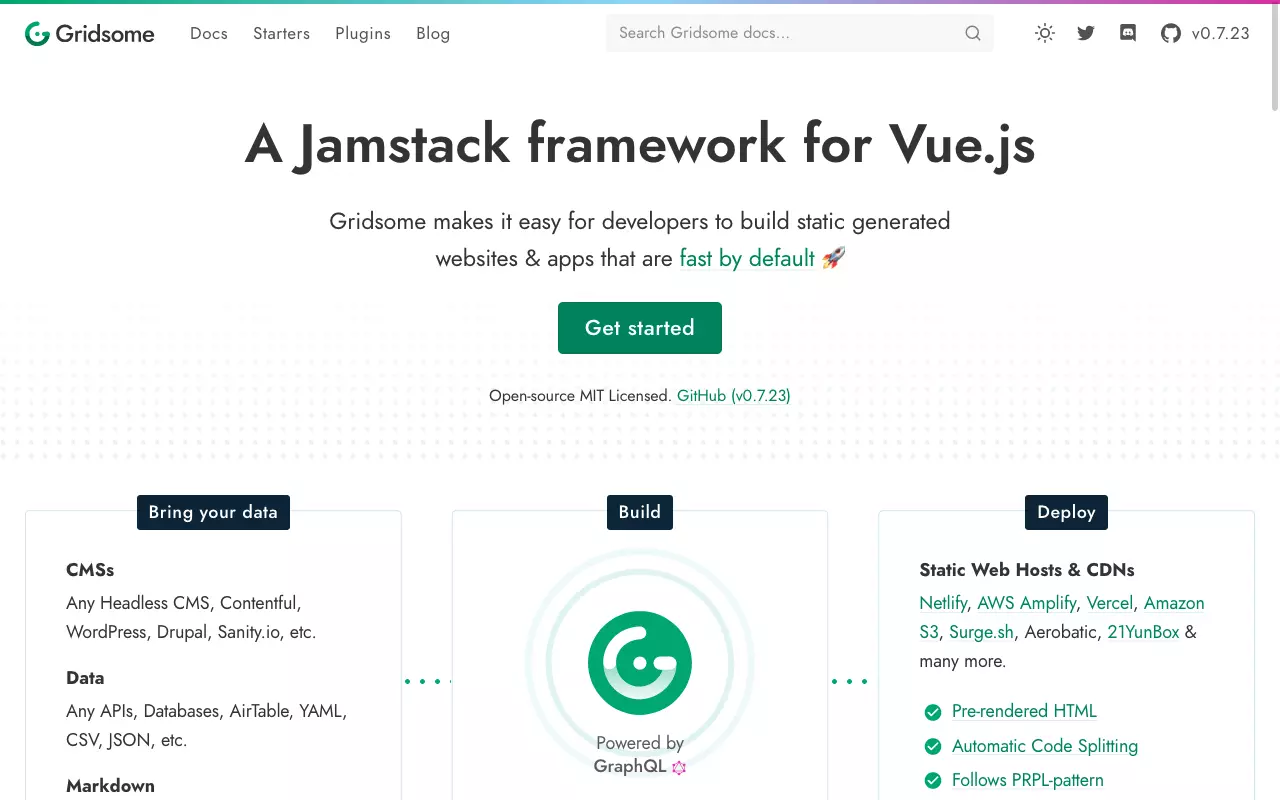1280x800 pixels.
Task: Click the Deploy label
Action: [1066, 512]
